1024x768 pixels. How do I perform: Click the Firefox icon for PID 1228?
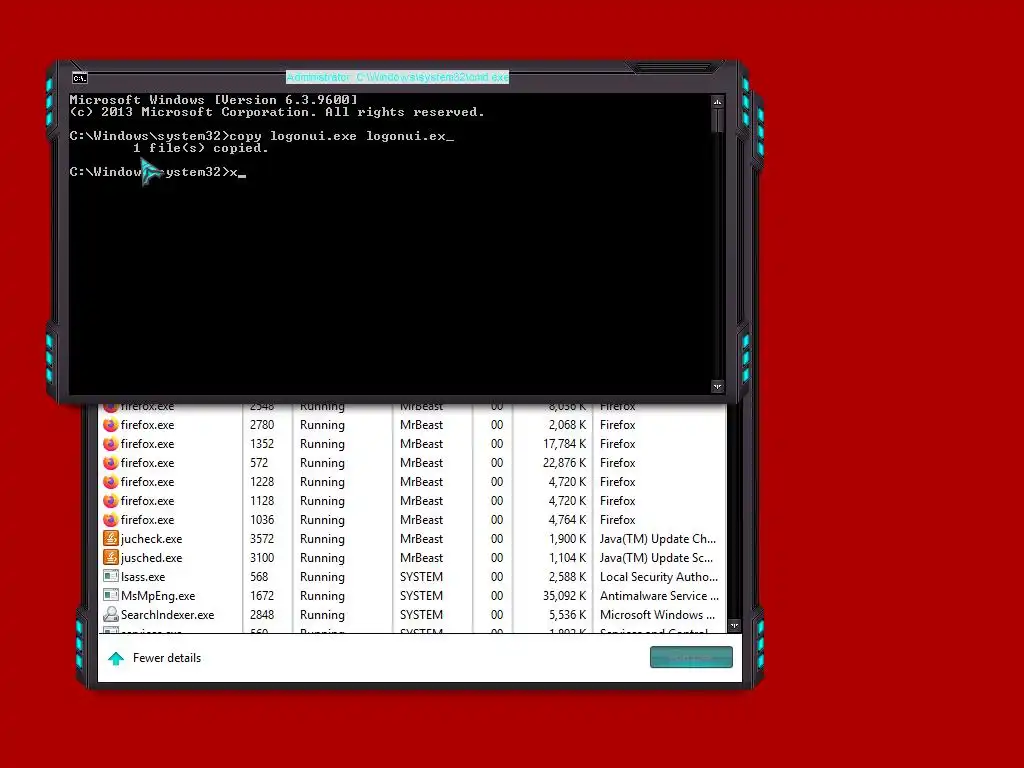tap(110, 481)
